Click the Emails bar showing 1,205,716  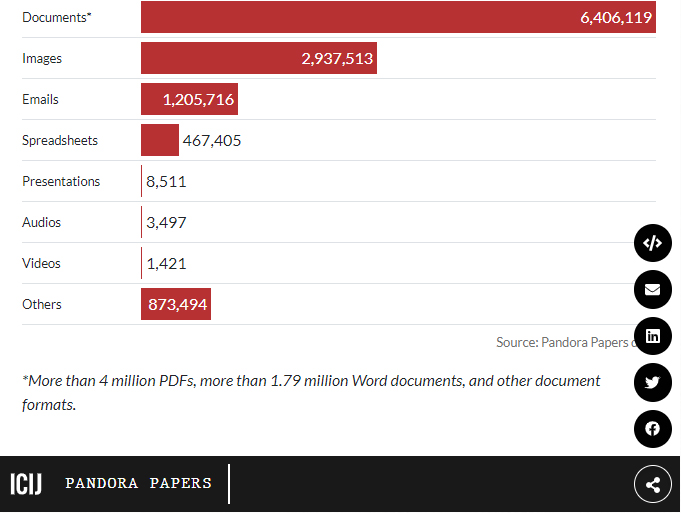pos(189,99)
